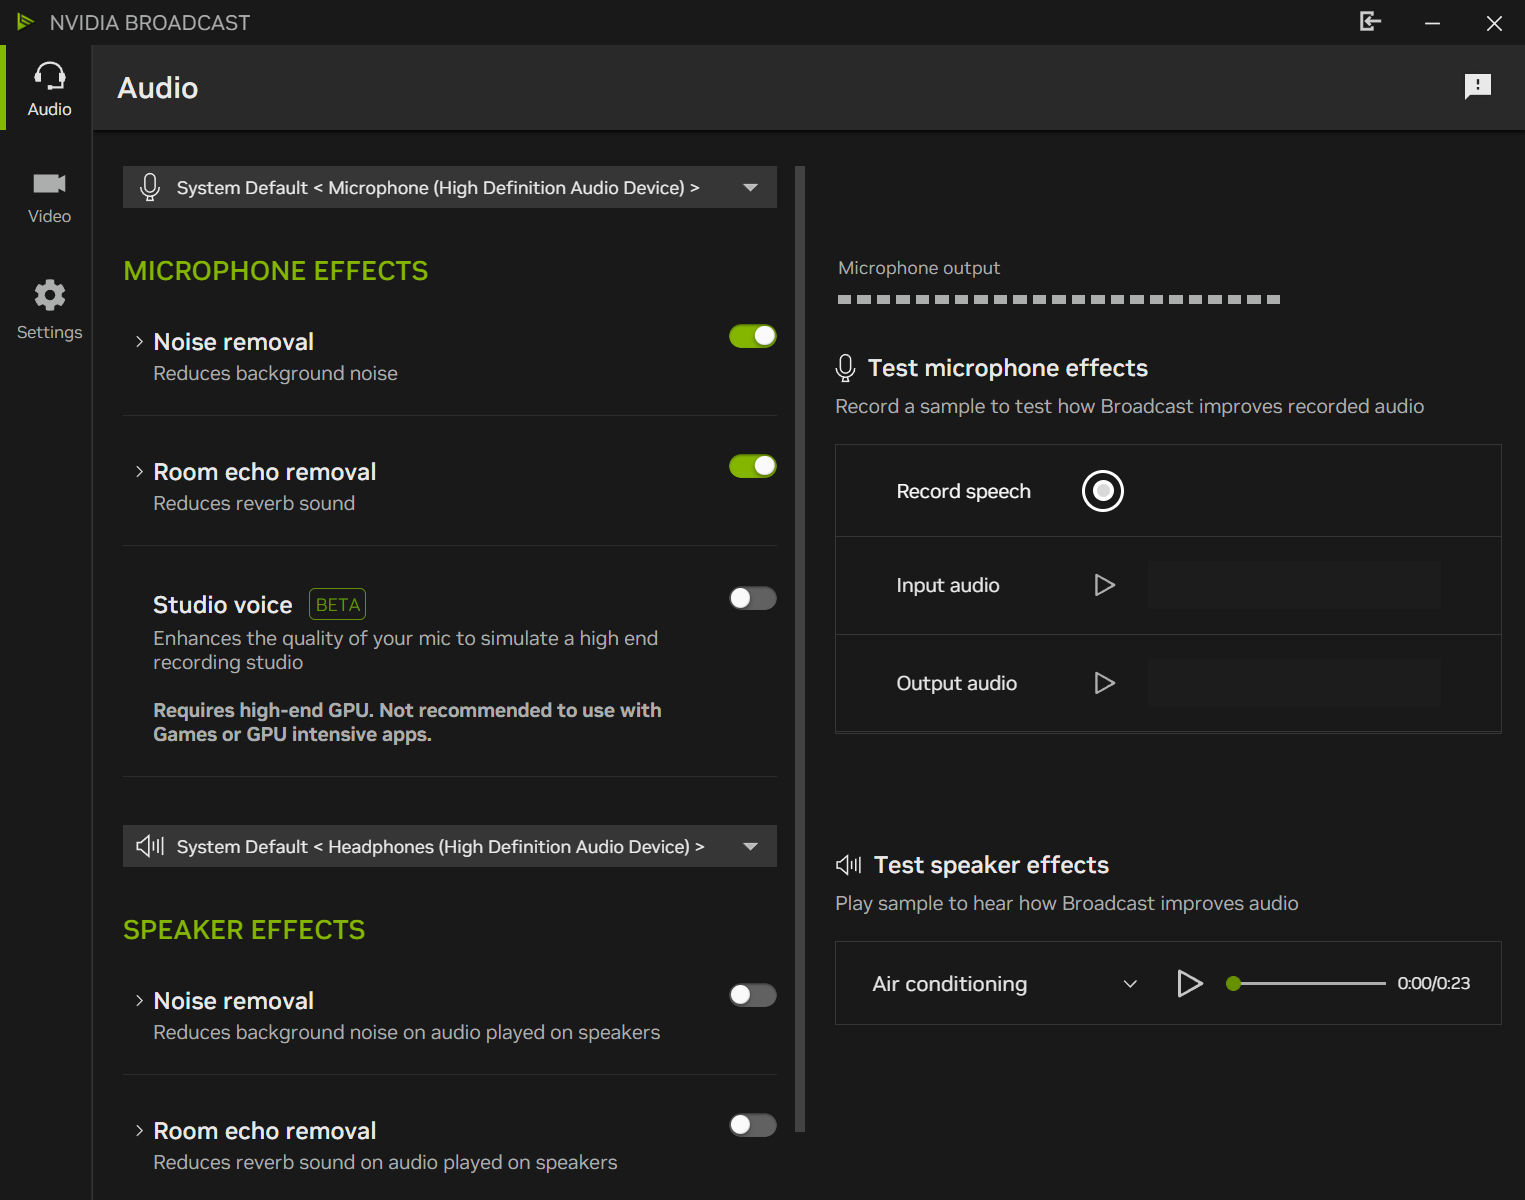1525x1200 pixels.
Task: Expand the Air conditioning sample dropdown
Action: pyautogui.click(x=1130, y=984)
